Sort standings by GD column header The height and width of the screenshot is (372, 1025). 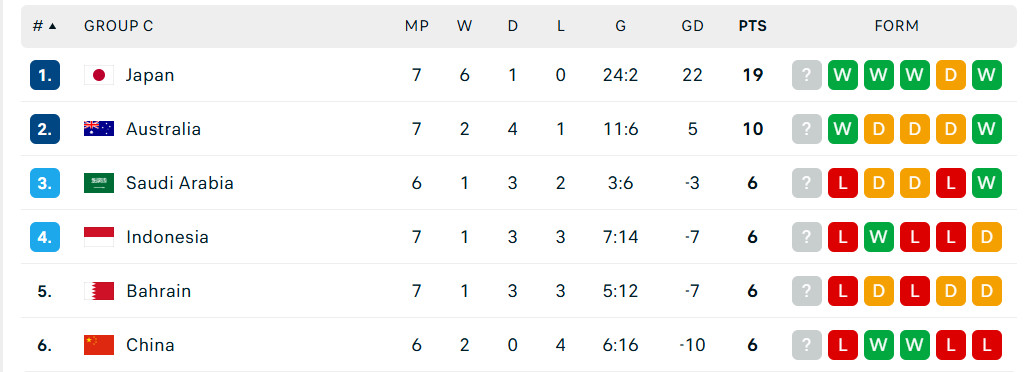tap(692, 26)
